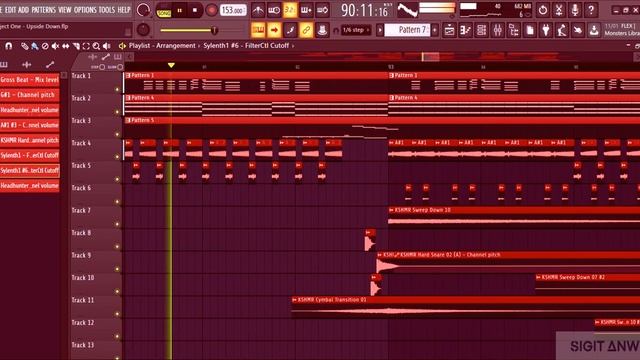Click Sylenth1 #6 - FilterCtl Cutoff breadcrumb
Viewport: 640px width, 360px height.
click(x=246, y=46)
